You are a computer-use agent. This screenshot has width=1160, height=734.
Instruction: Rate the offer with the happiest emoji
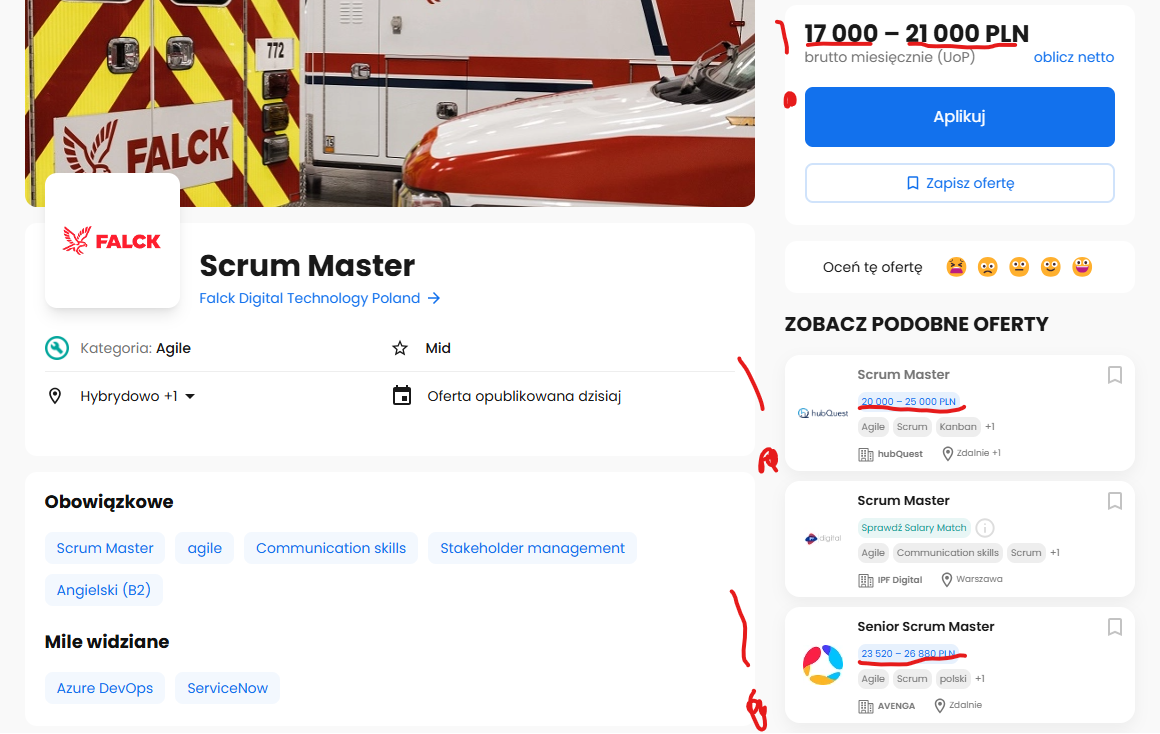point(1082,267)
